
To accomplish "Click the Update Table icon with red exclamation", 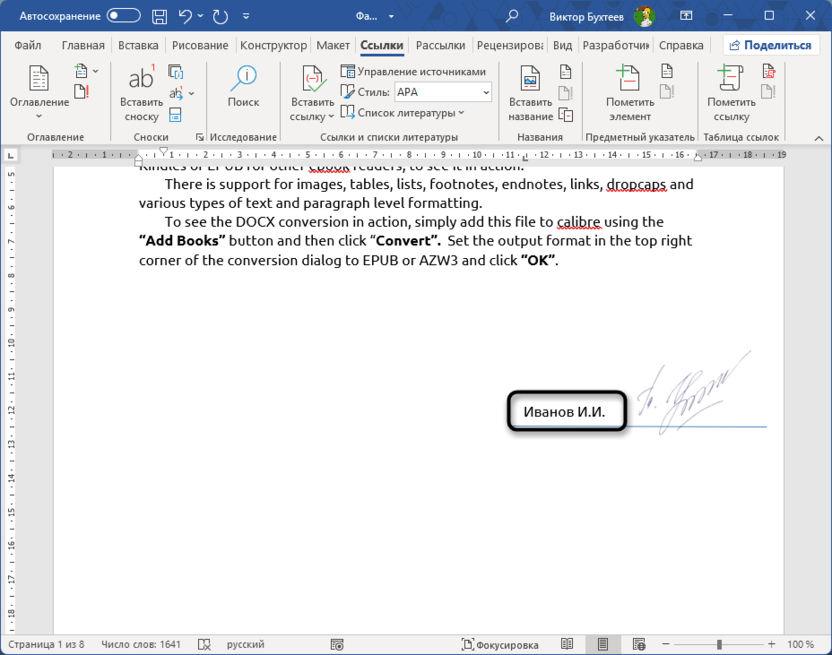I will click(81, 92).
